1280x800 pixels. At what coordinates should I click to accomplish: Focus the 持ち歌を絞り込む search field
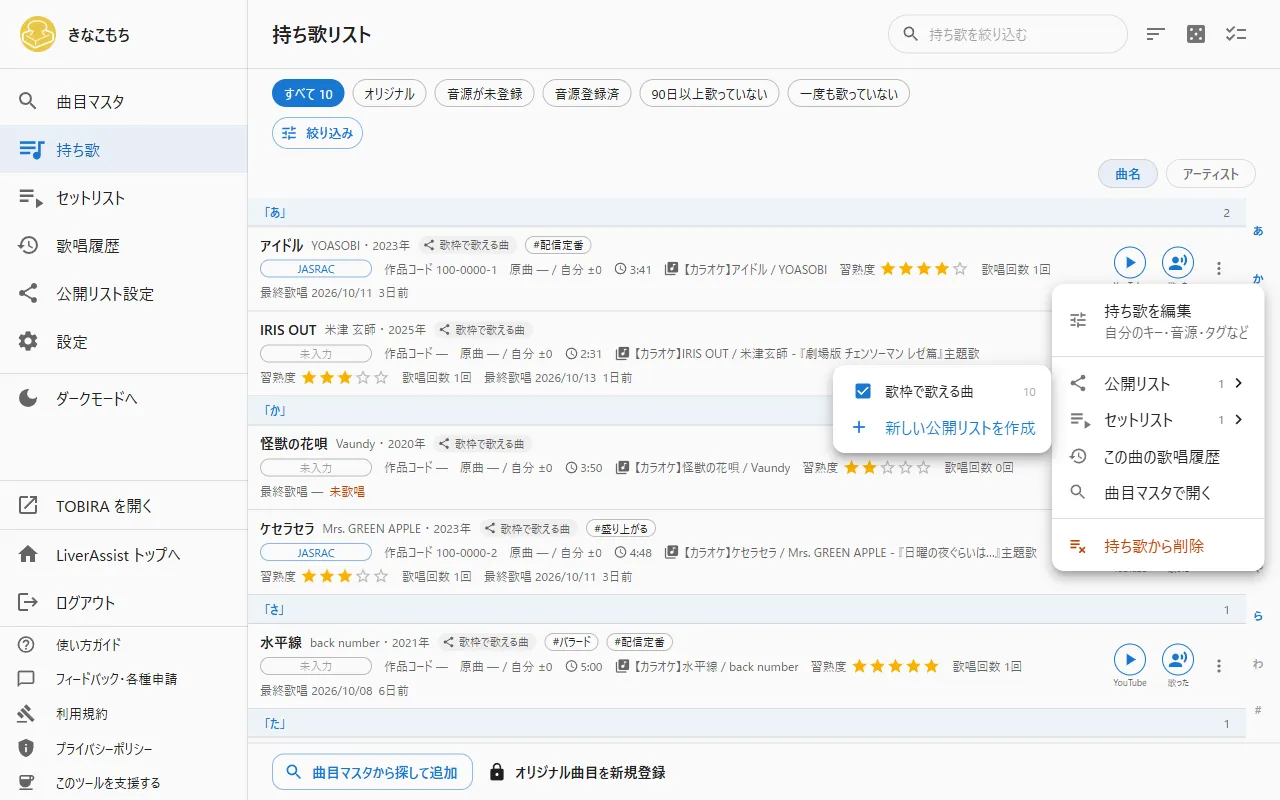point(1008,34)
